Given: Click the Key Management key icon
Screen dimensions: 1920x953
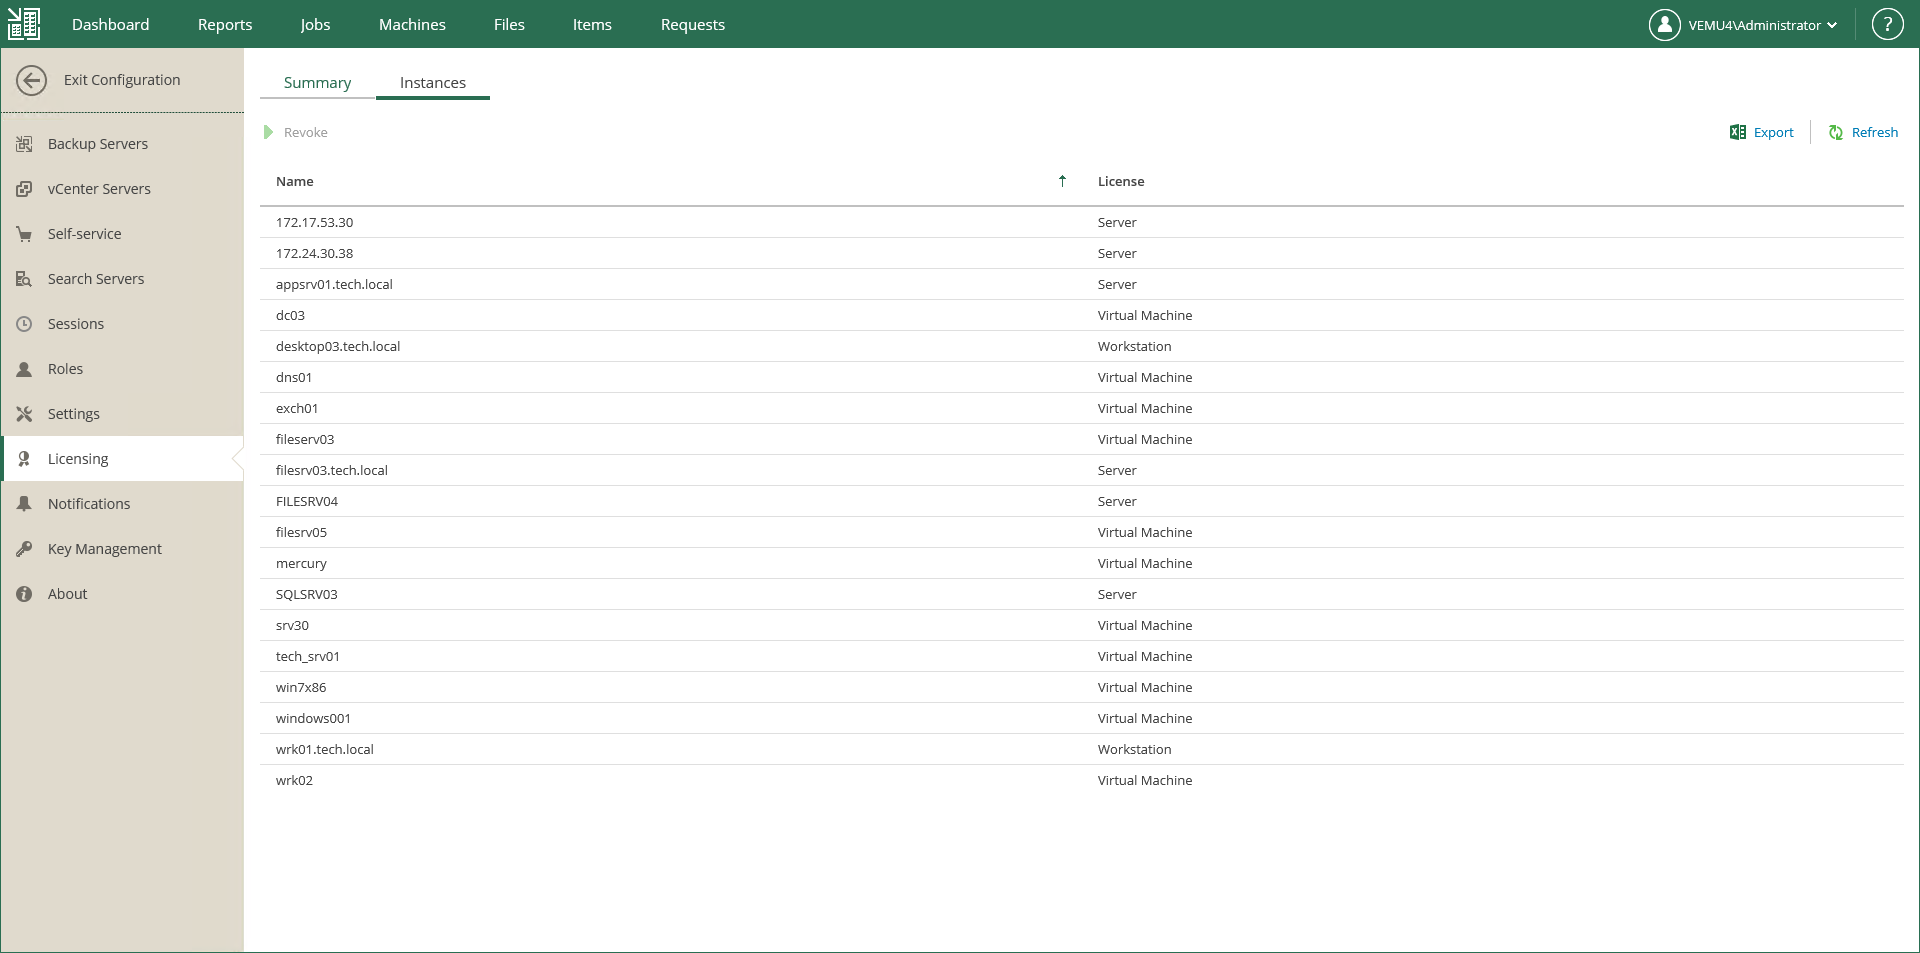Looking at the screenshot, I should click(24, 549).
